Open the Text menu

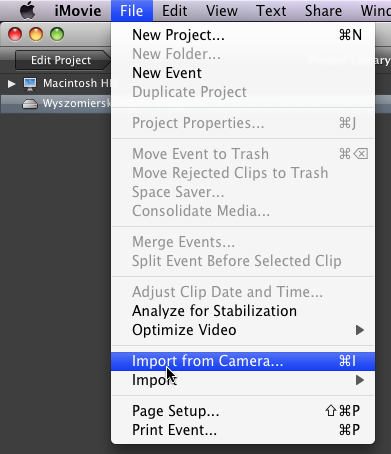[271, 11]
